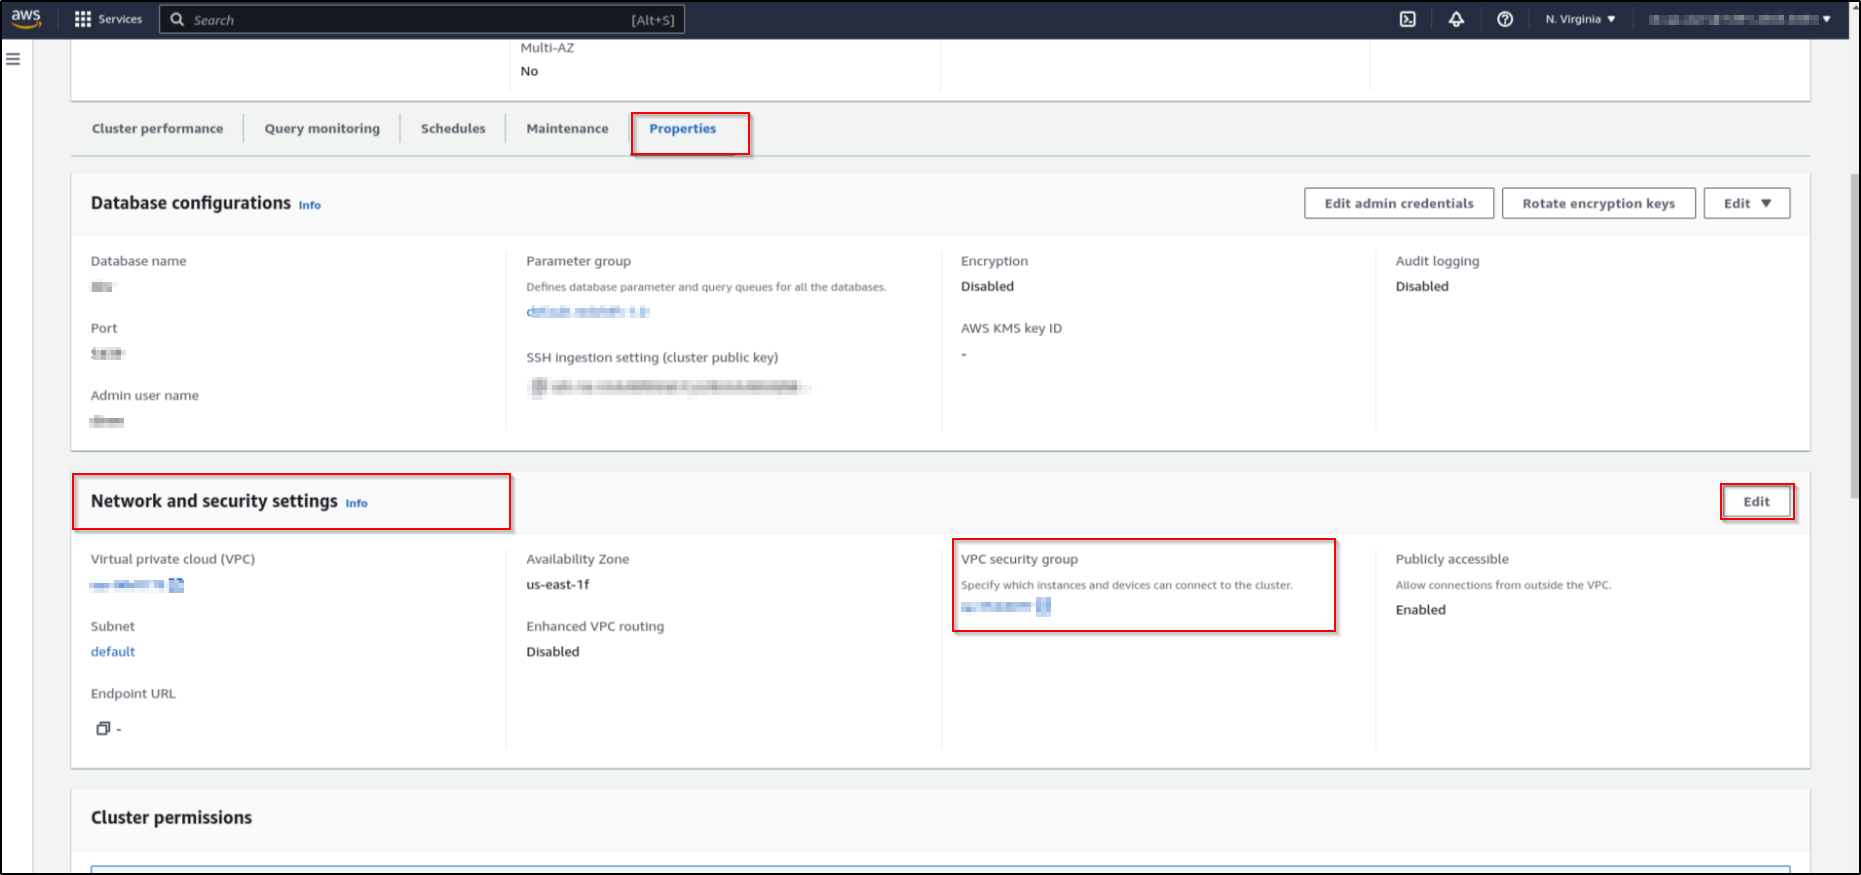Click the Enhanced VPC routing Disabled value

(553, 652)
